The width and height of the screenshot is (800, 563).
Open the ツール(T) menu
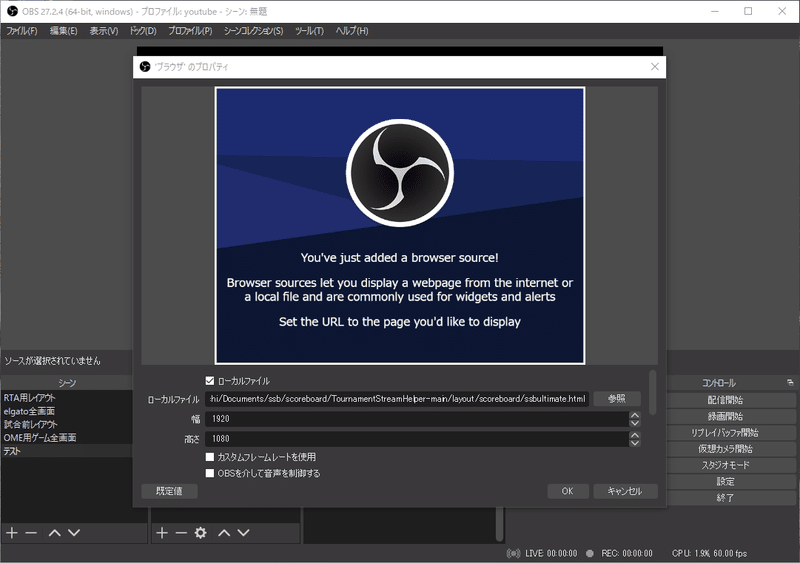(x=309, y=31)
